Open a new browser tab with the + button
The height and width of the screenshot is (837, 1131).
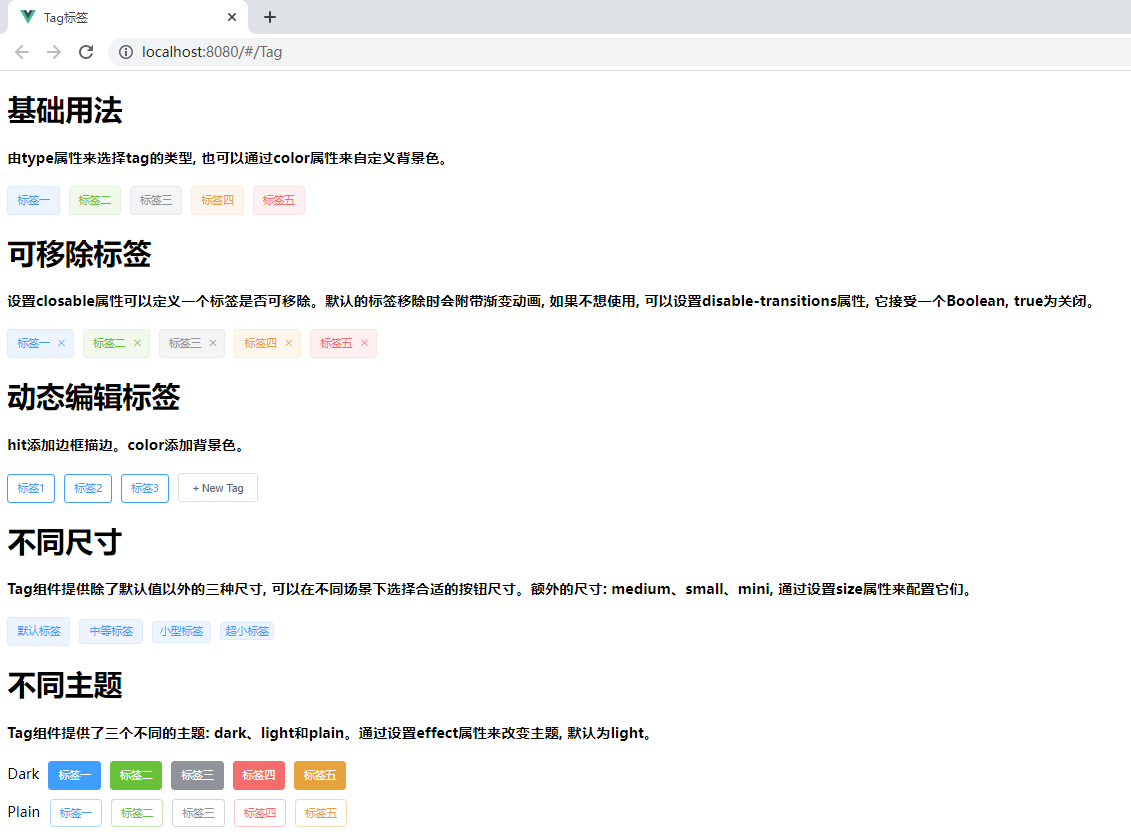pyautogui.click(x=269, y=16)
